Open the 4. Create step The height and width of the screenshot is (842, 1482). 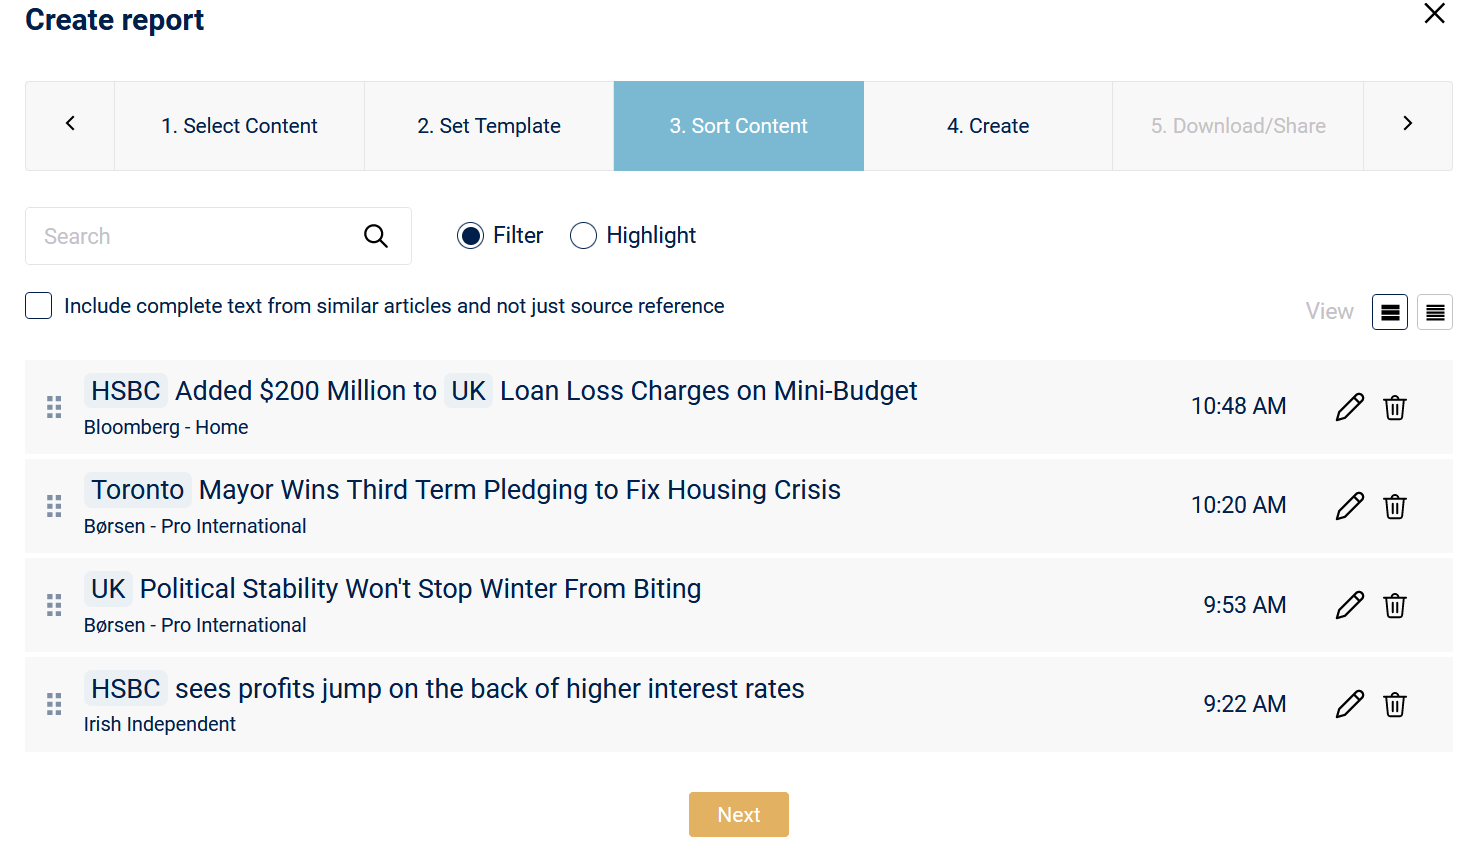(x=988, y=126)
